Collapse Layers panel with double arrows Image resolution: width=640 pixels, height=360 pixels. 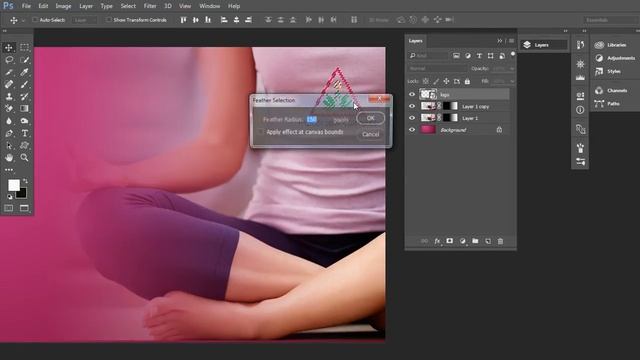(x=500, y=41)
